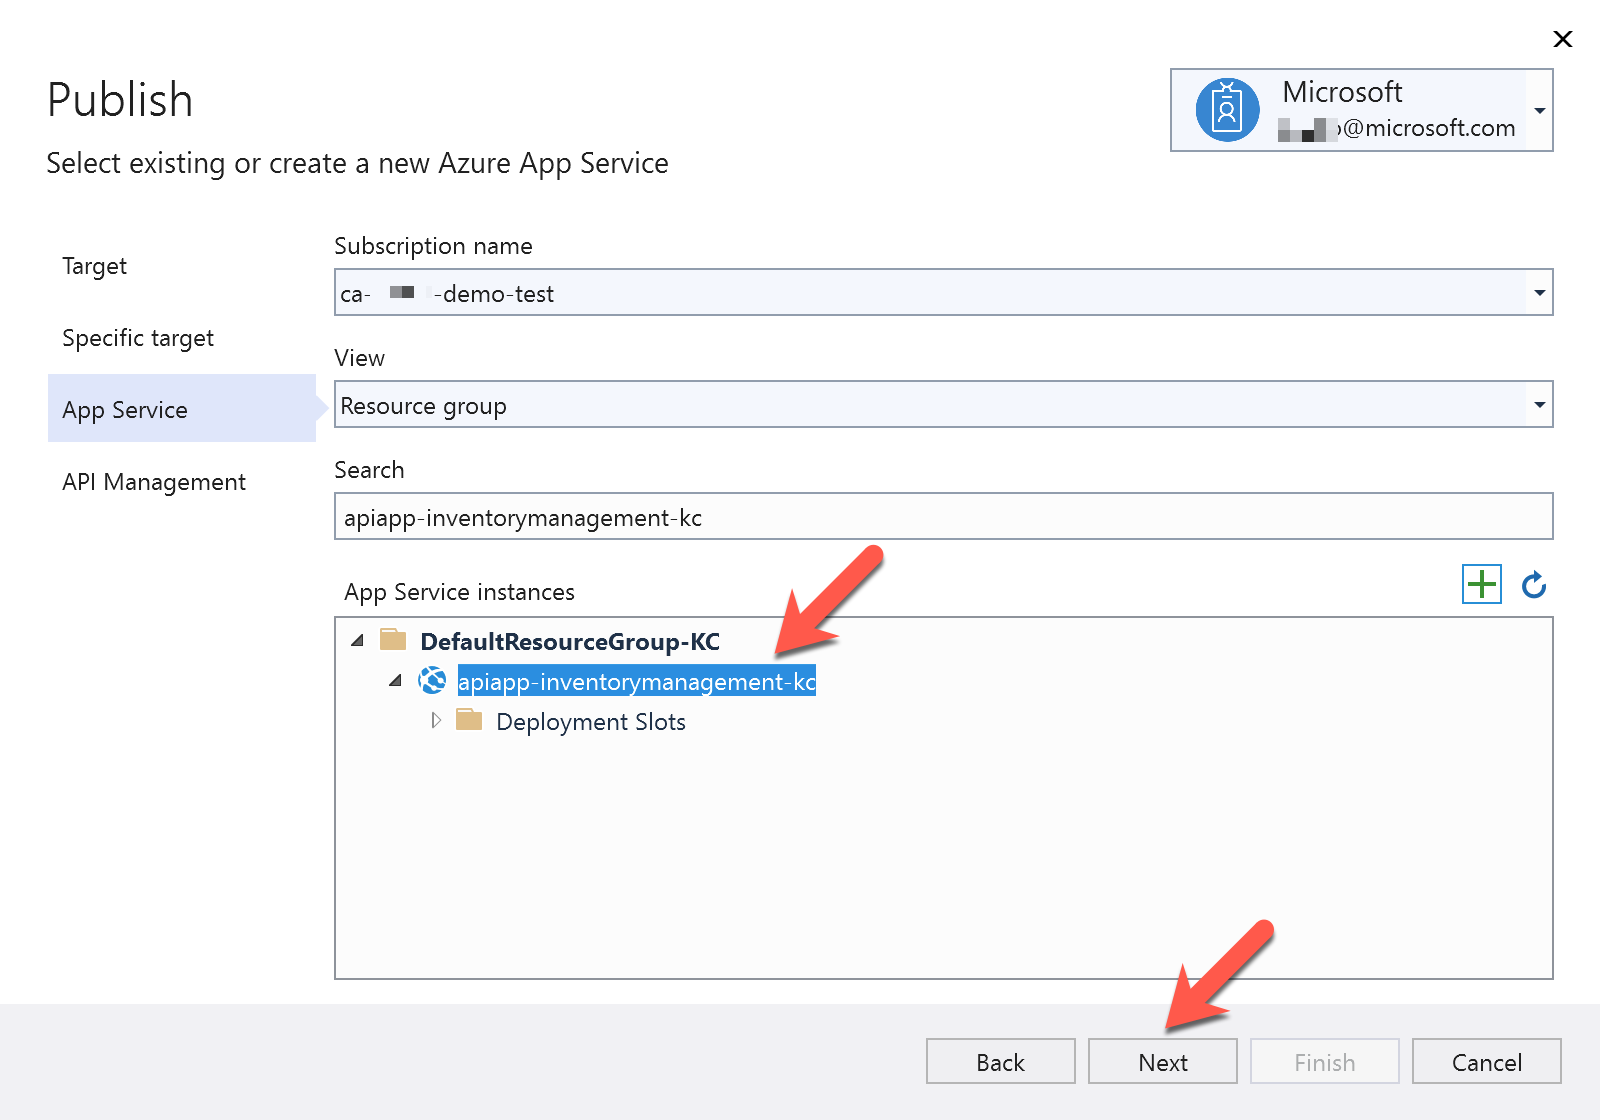Image resolution: width=1600 pixels, height=1120 pixels.
Task: Collapse the DefaultResourceGroup-KC tree node
Action: pyautogui.click(x=357, y=640)
